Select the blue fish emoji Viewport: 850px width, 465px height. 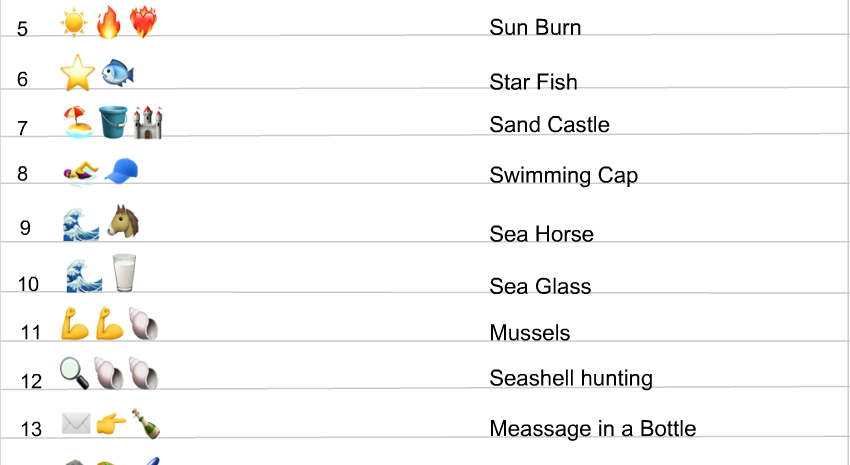coord(118,73)
